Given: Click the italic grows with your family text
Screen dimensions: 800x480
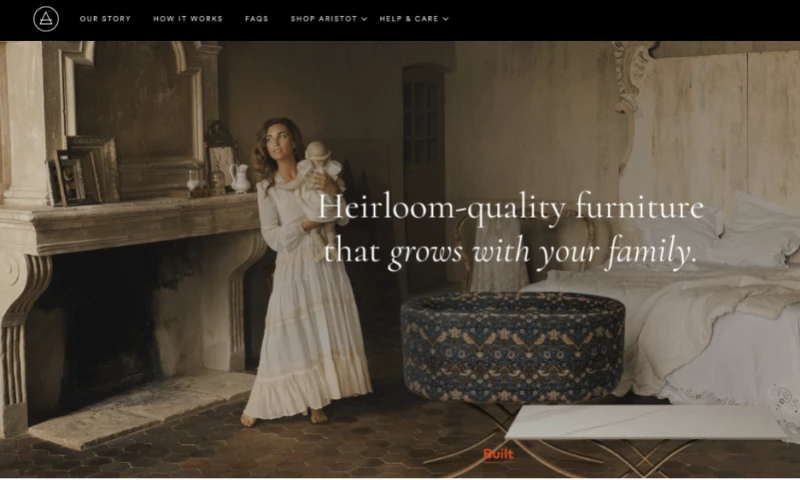Looking at the screenshot, I should (542, 252).
